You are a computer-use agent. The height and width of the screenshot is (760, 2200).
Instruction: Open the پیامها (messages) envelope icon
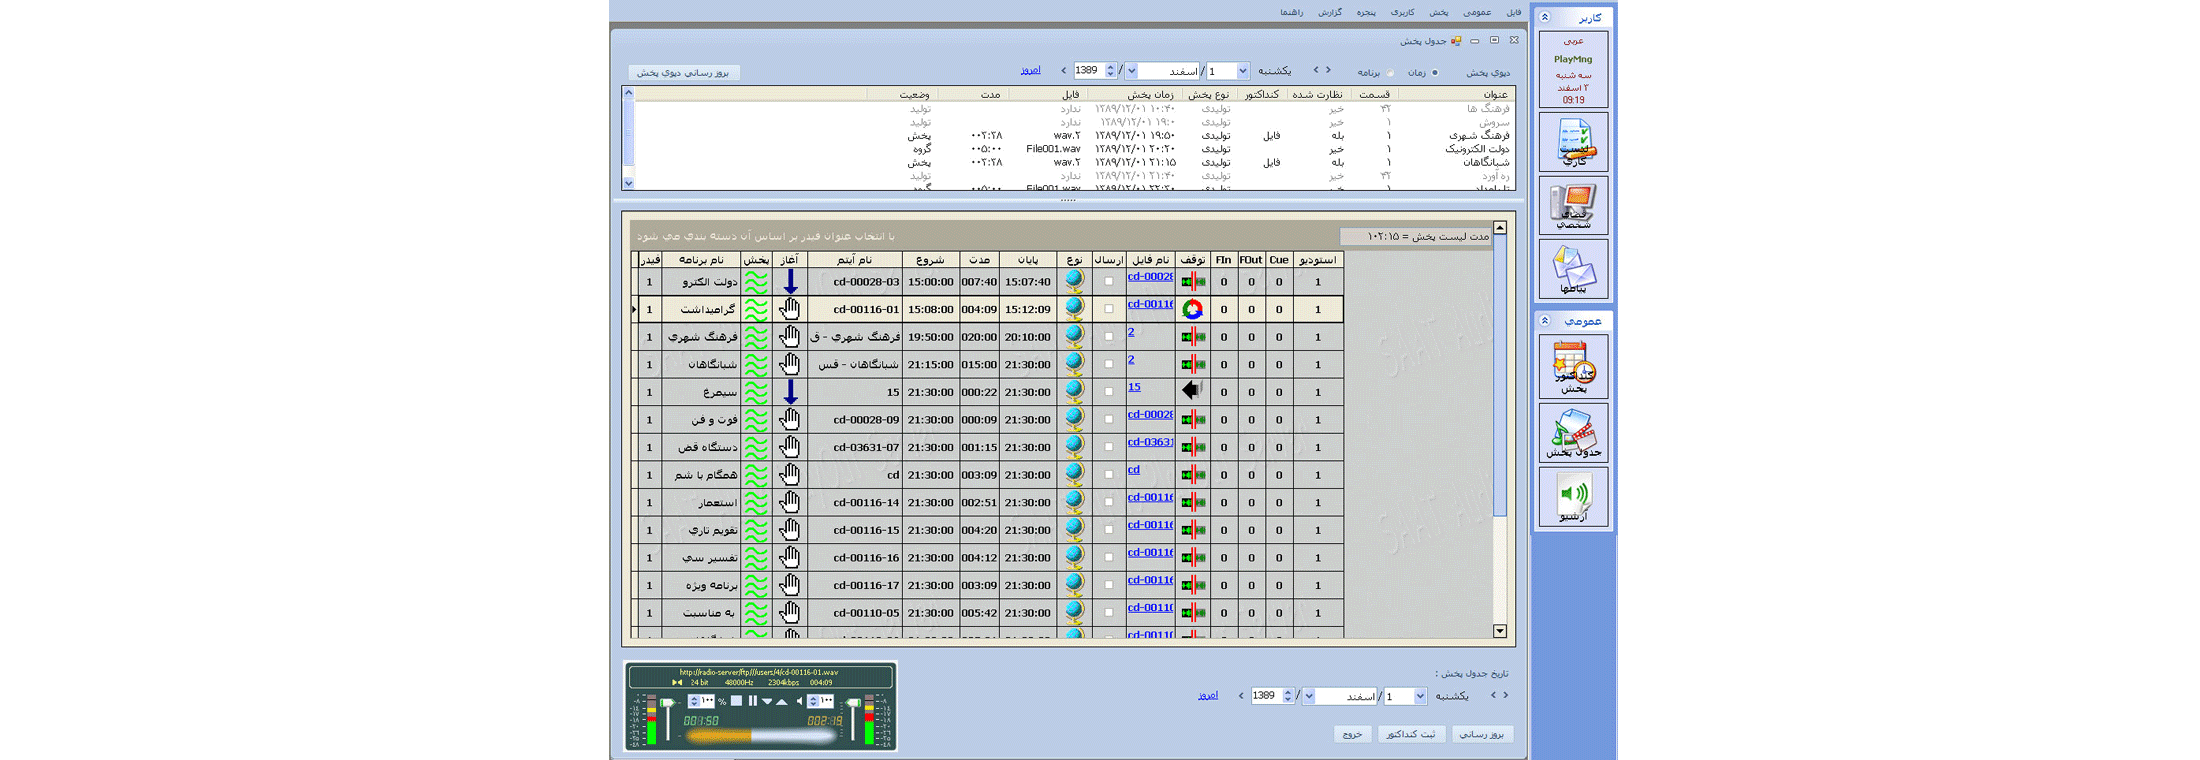pos(1573,269)
